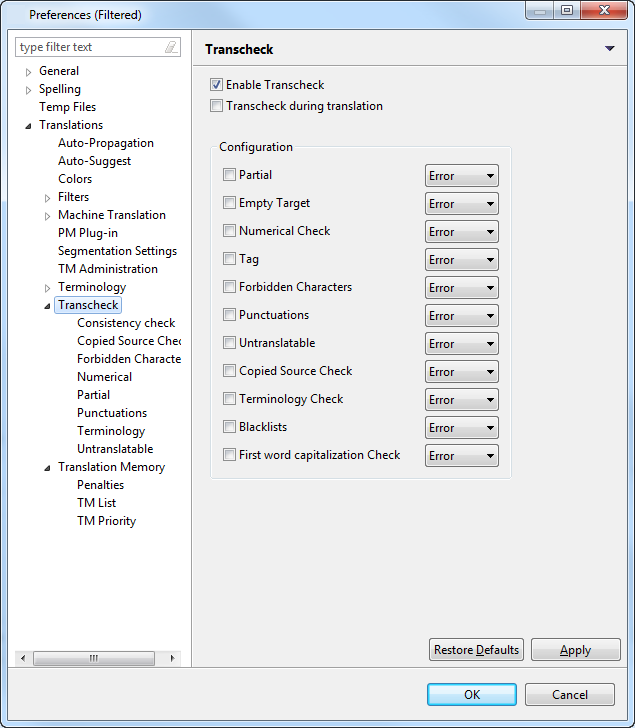The width and height of the screenshot is (635, 728).
Task: Select Forbidden Characters tree item
Action: (x=129, y=359)
